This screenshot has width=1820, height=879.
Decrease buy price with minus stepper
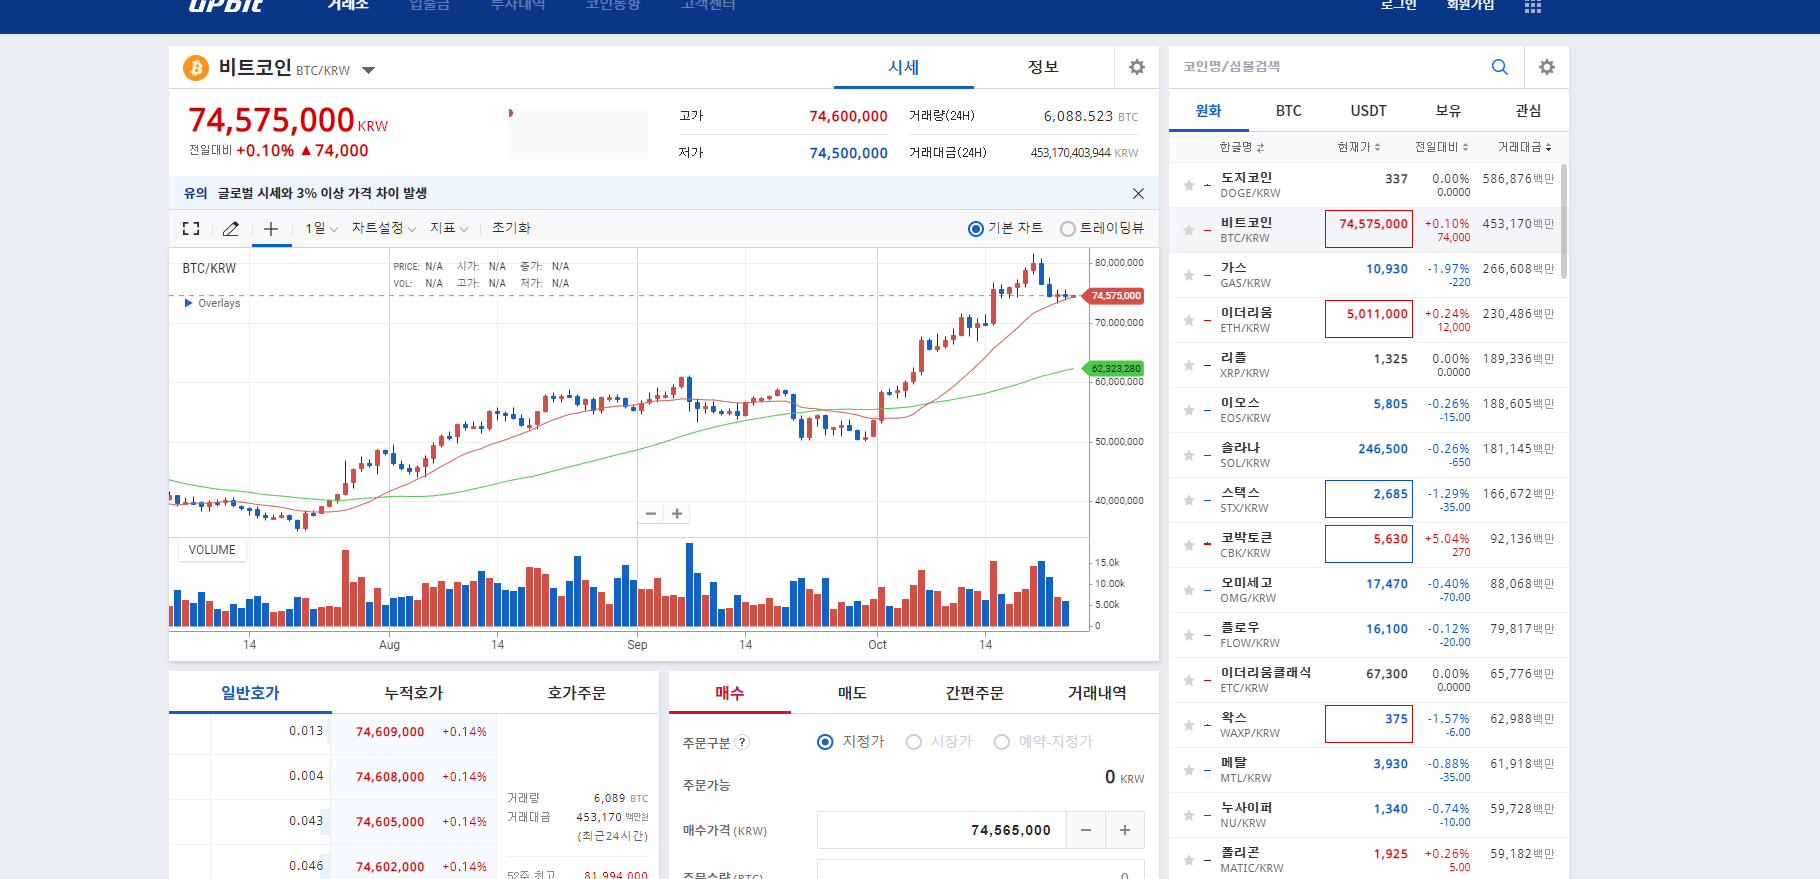tap(1086, 830)
